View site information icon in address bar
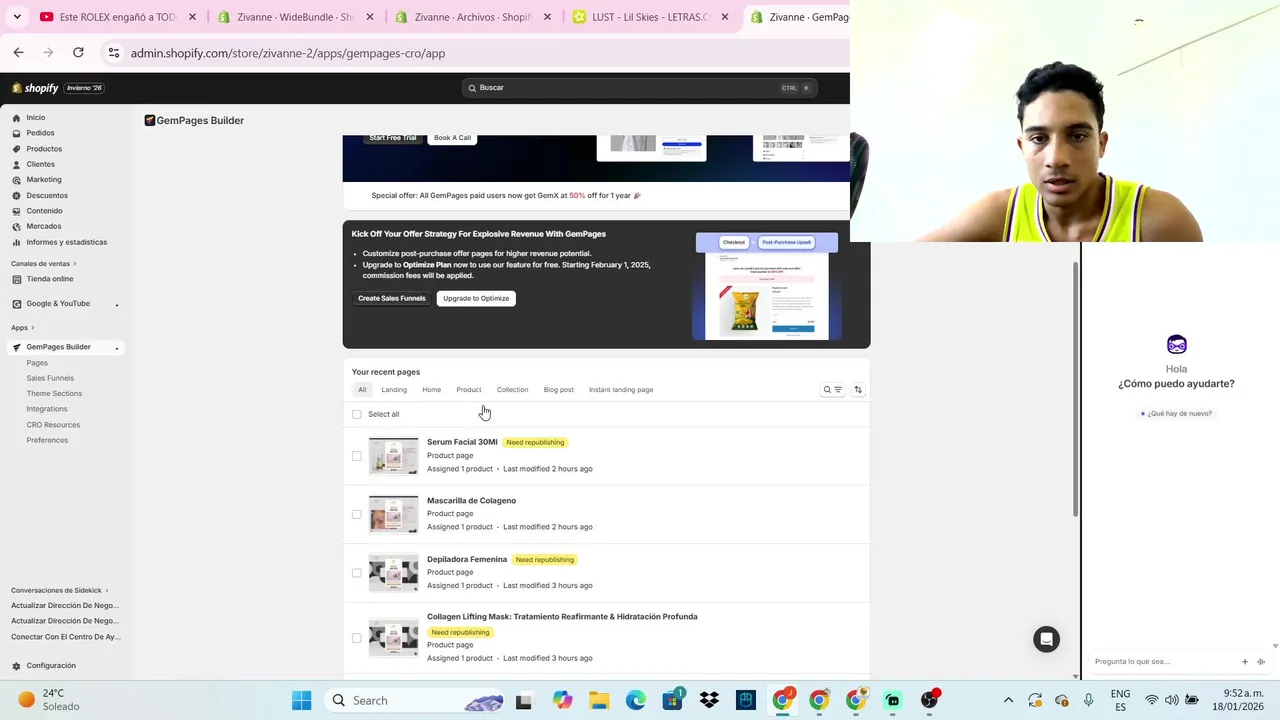This screenshot has width=1280, height=720. click(x=113, y=53)
